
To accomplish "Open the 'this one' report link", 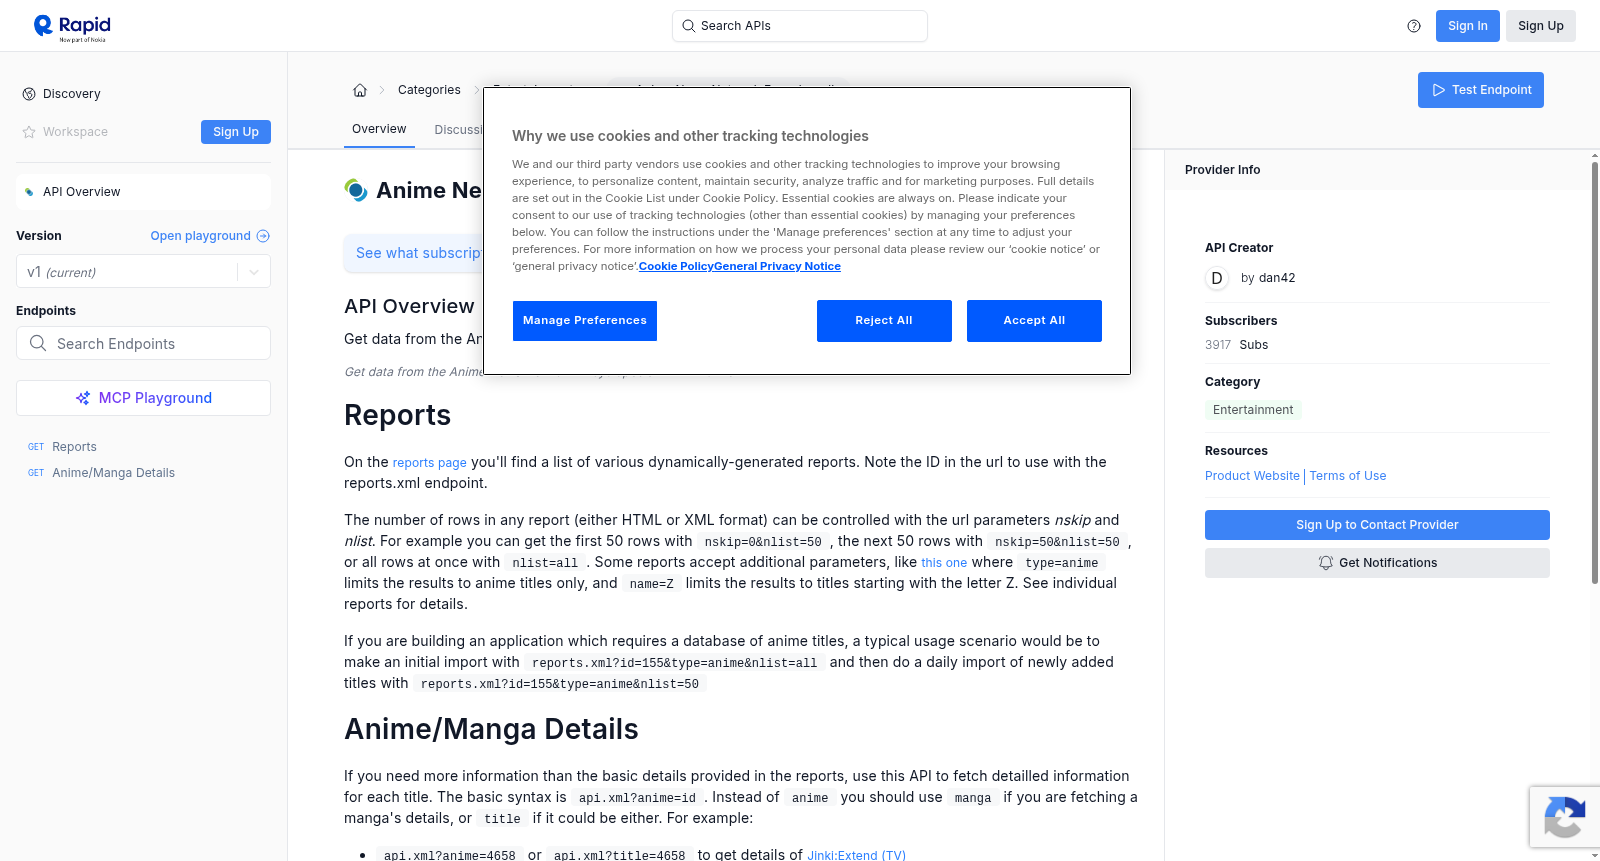I will [944, 563].
